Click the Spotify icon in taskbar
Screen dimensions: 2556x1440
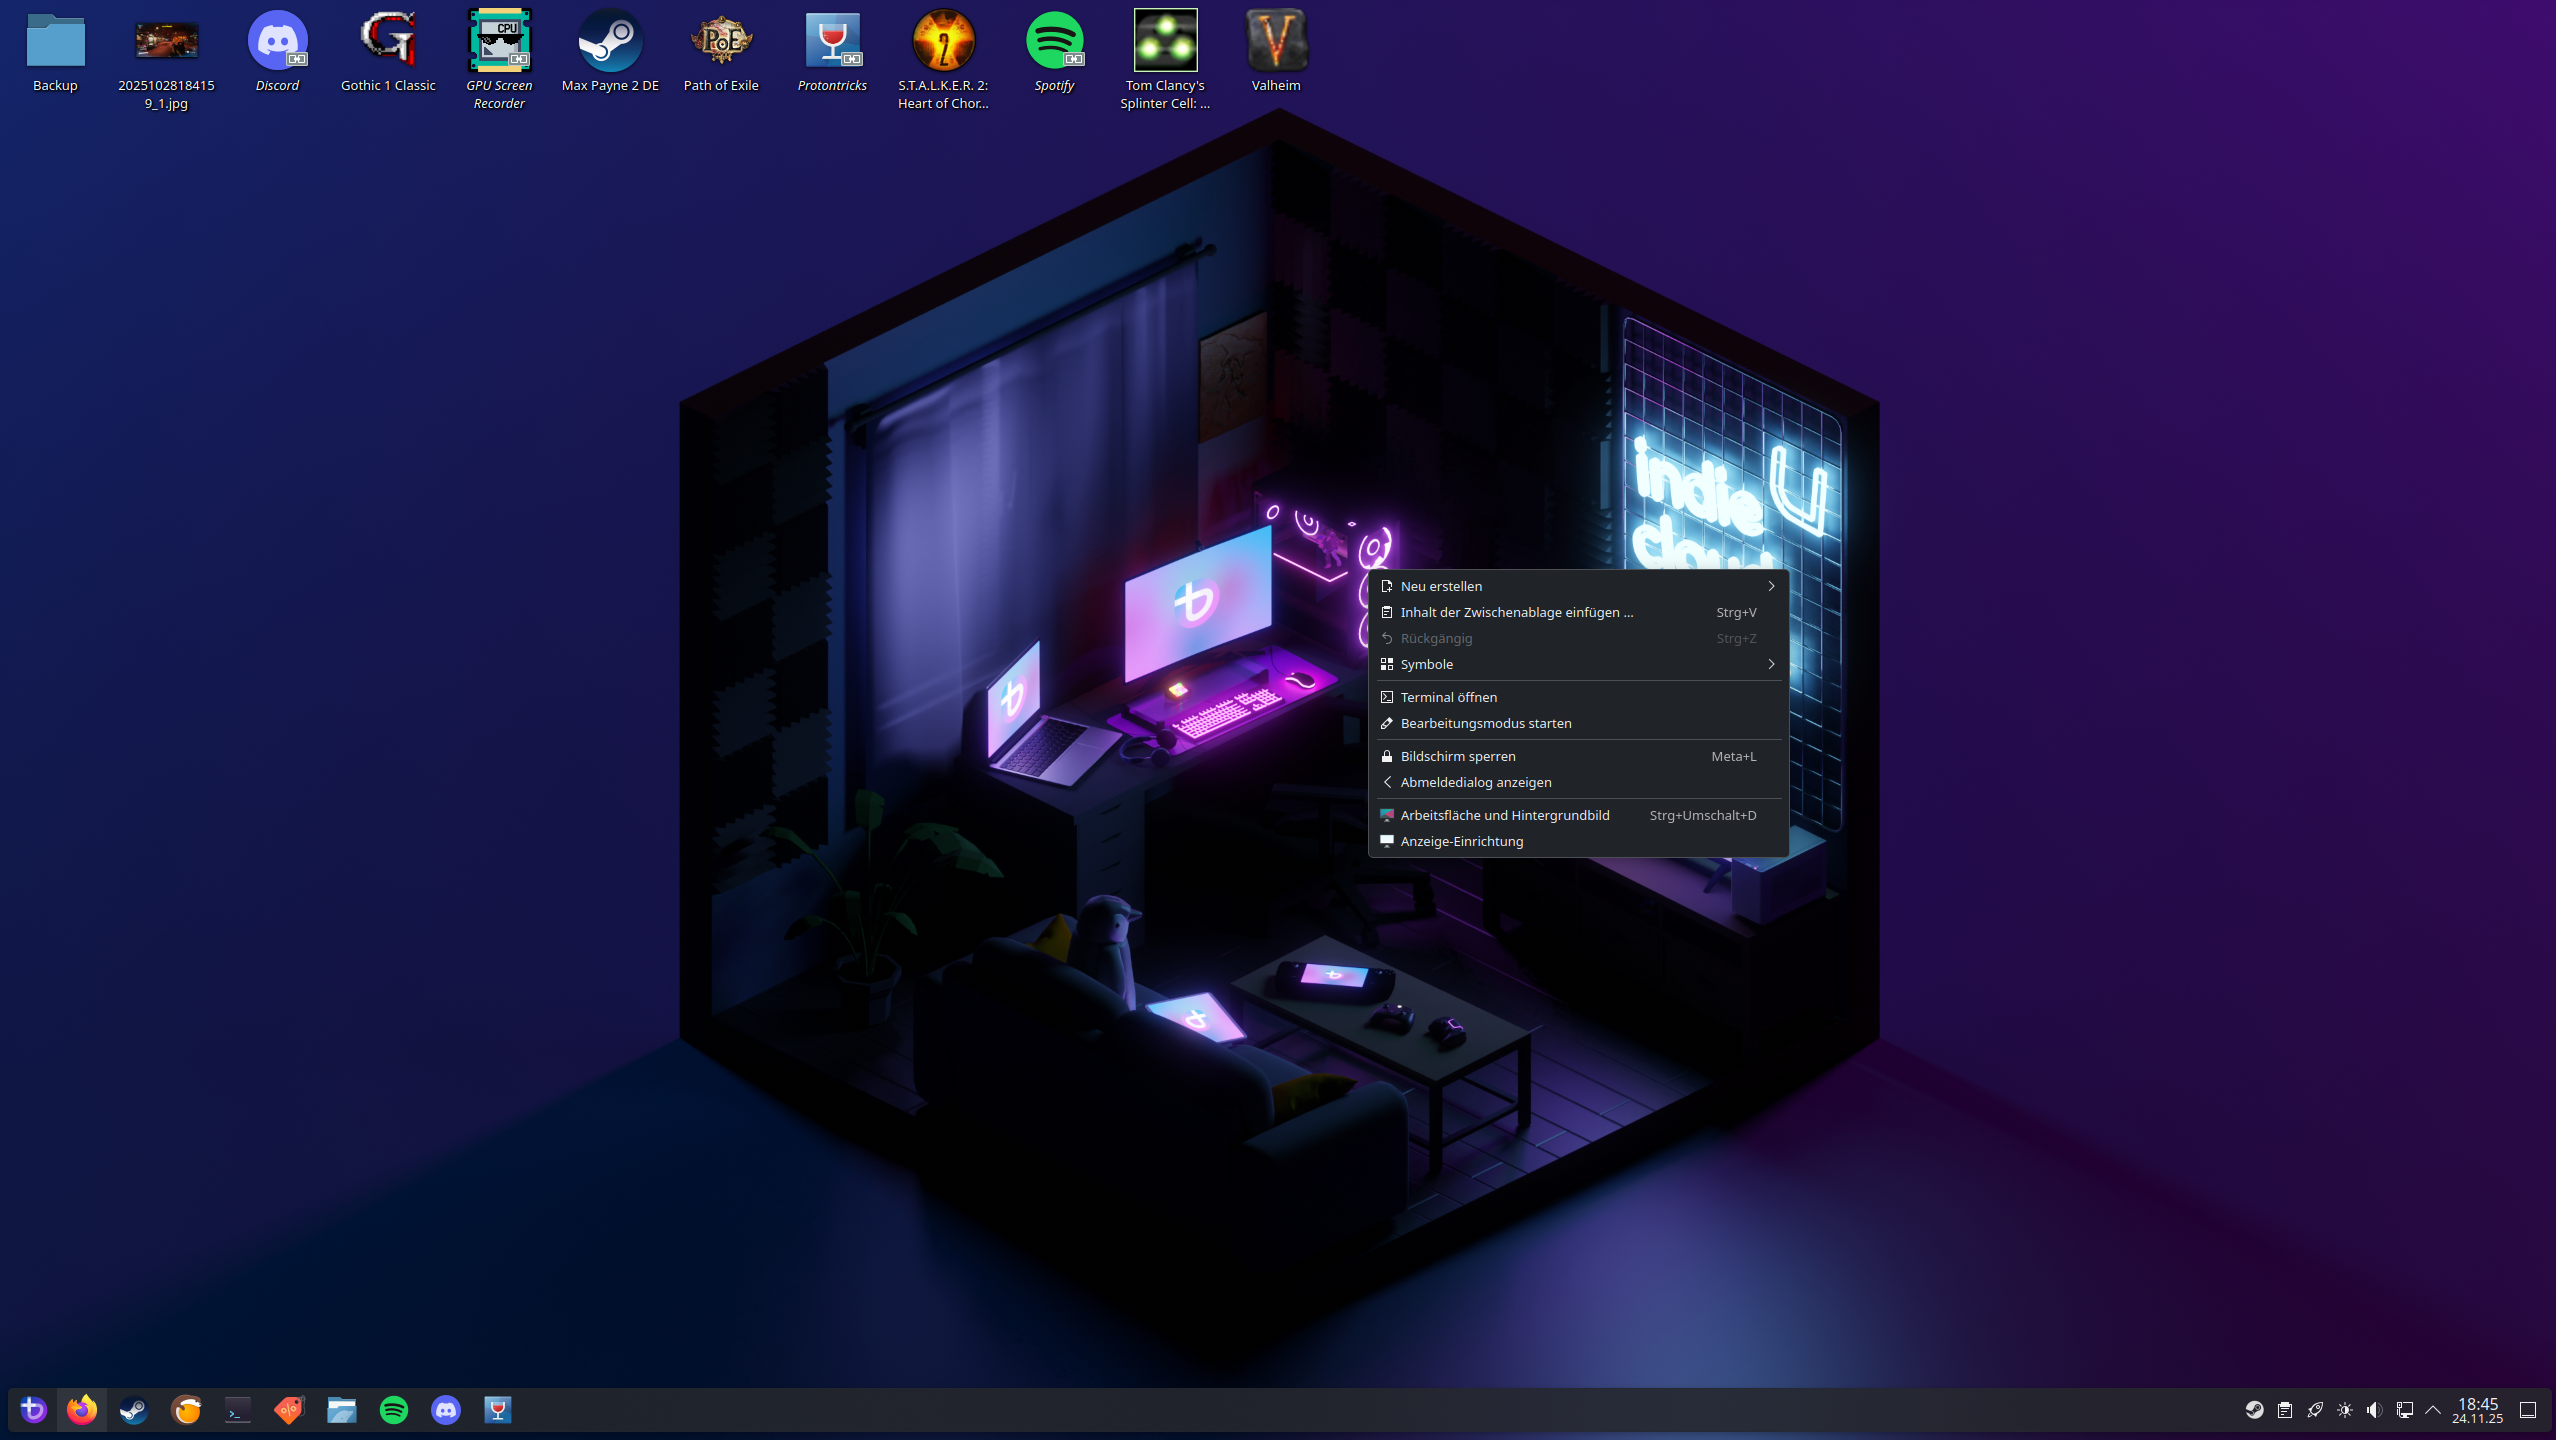(394, 1410)
